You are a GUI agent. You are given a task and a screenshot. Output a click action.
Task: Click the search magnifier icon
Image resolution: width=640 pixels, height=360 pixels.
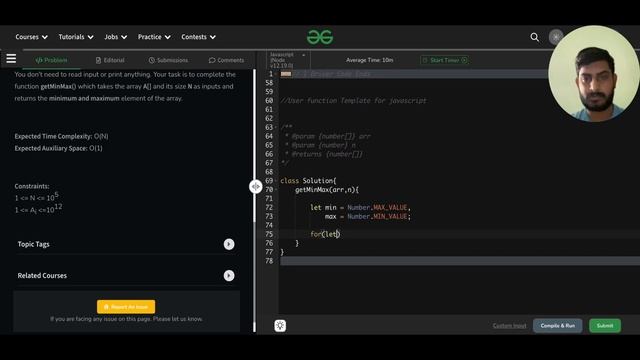click(534, 37)
